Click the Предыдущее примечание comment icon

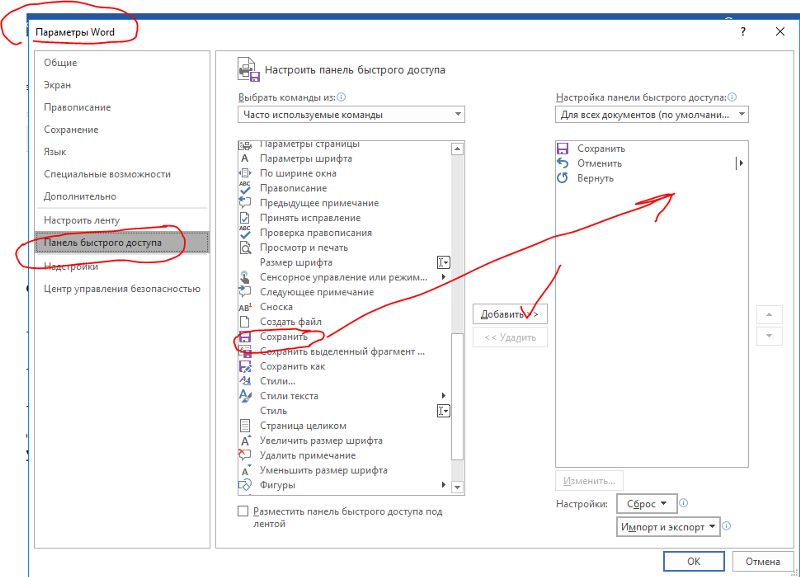[245, 203]
